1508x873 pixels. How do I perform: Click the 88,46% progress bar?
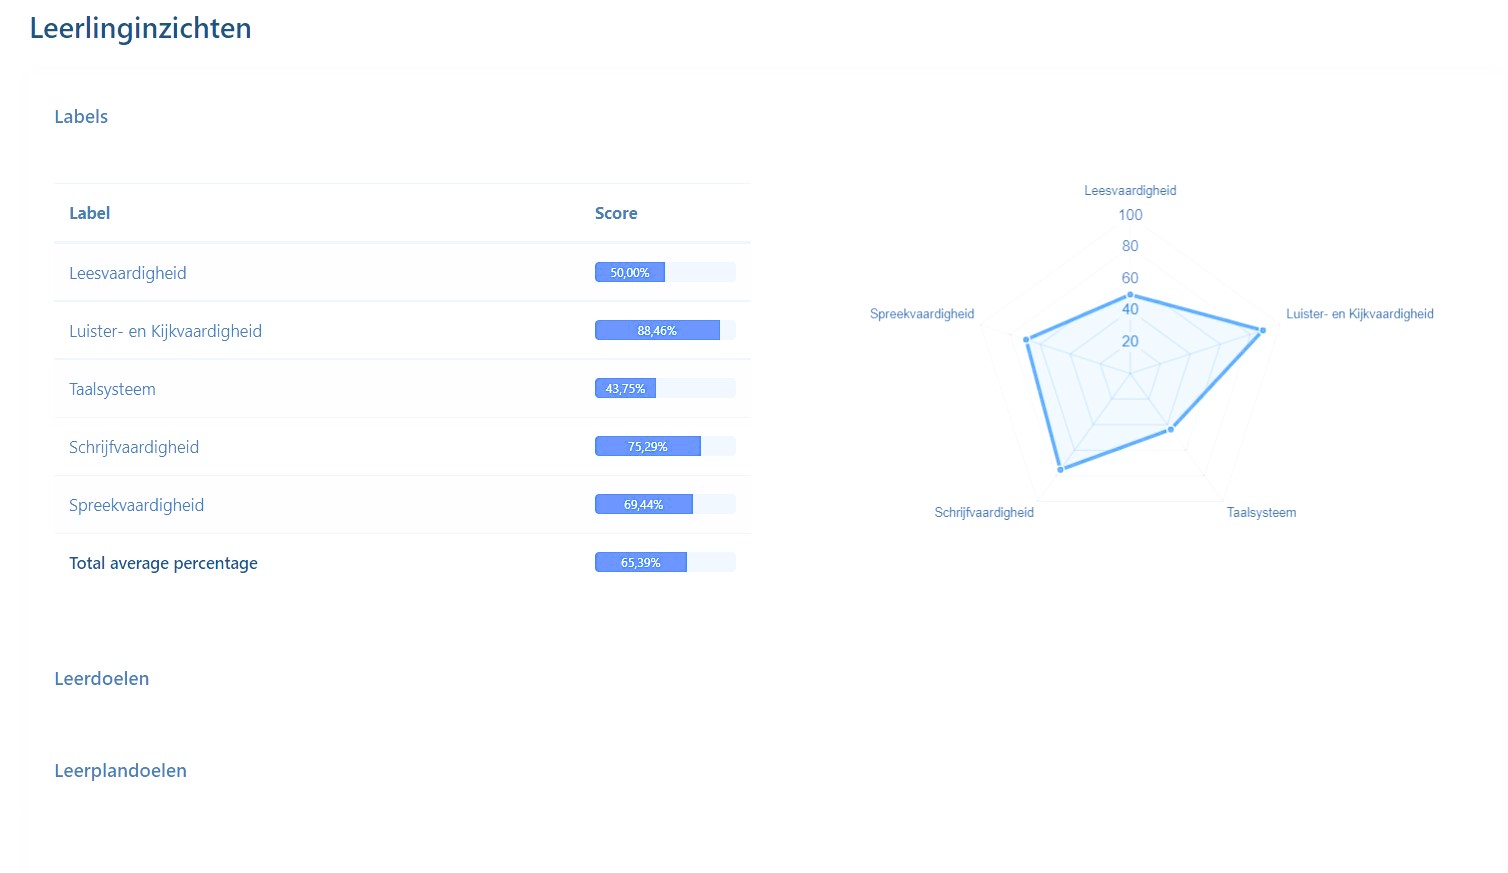click(x=657, y=330)
